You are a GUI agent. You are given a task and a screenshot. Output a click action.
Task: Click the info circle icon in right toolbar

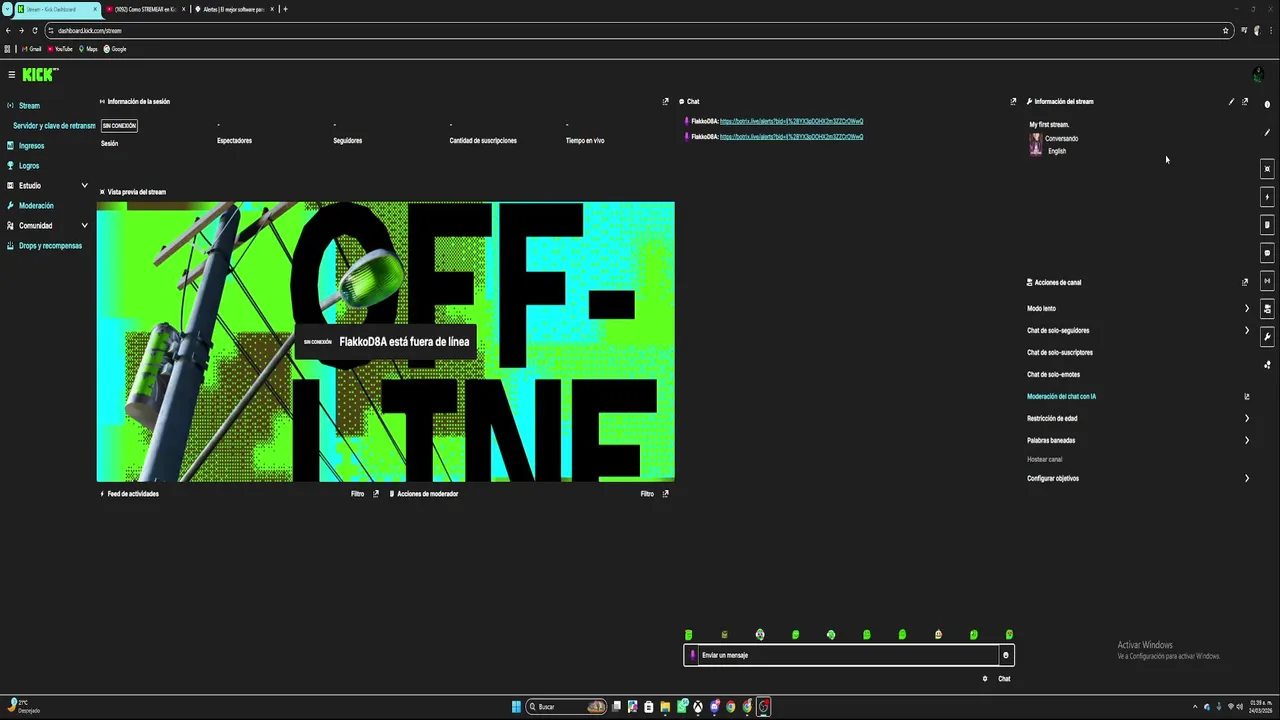[x=1267, y=104]
